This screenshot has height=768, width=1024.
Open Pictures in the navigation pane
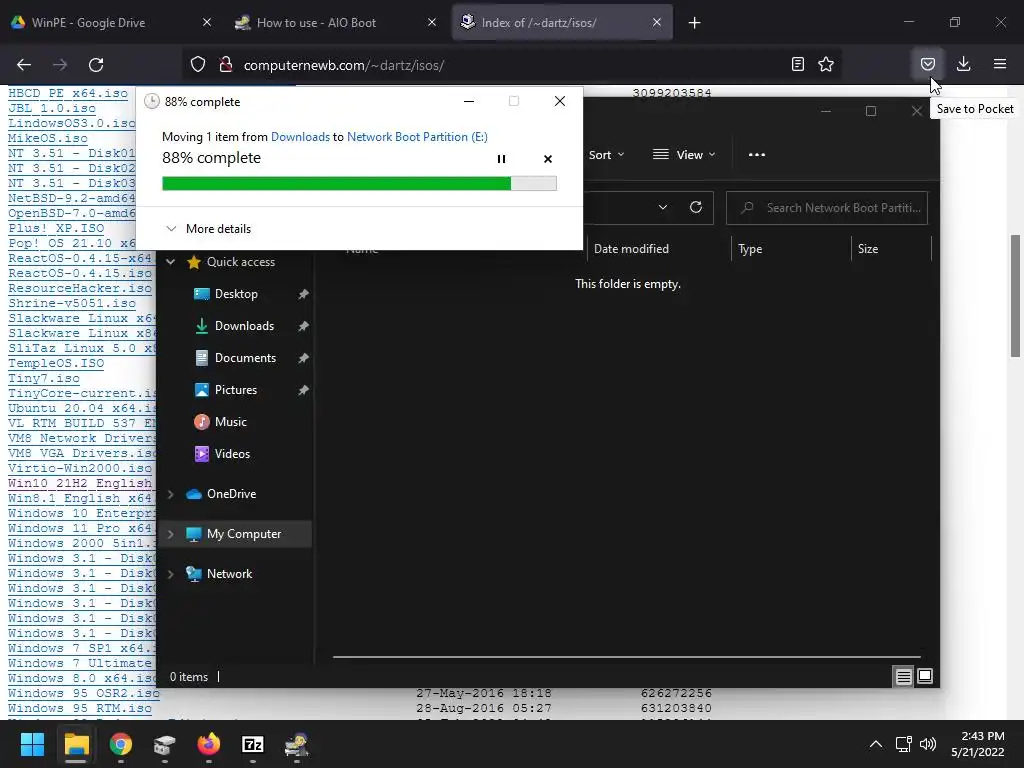click(x=236, y=390)
